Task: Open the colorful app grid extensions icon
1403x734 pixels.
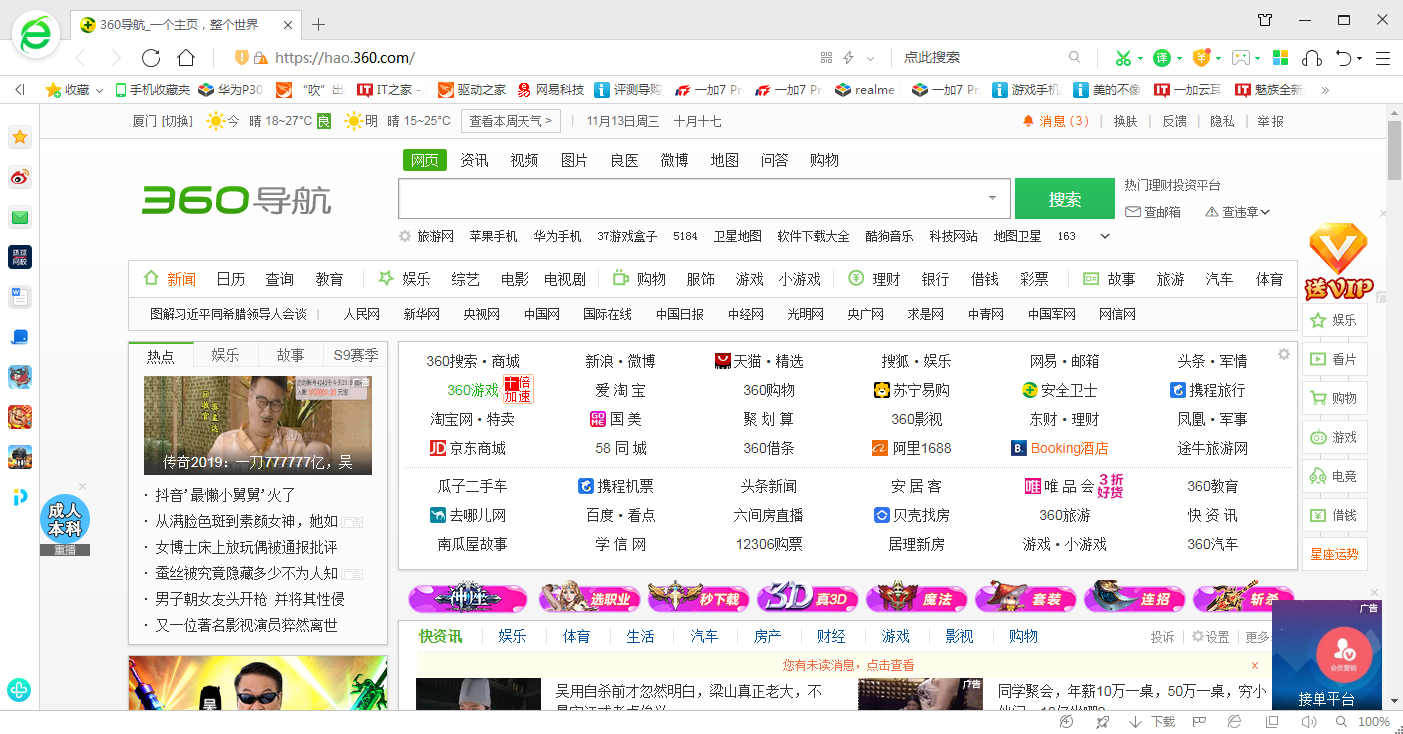Action: pos(1281,57)
